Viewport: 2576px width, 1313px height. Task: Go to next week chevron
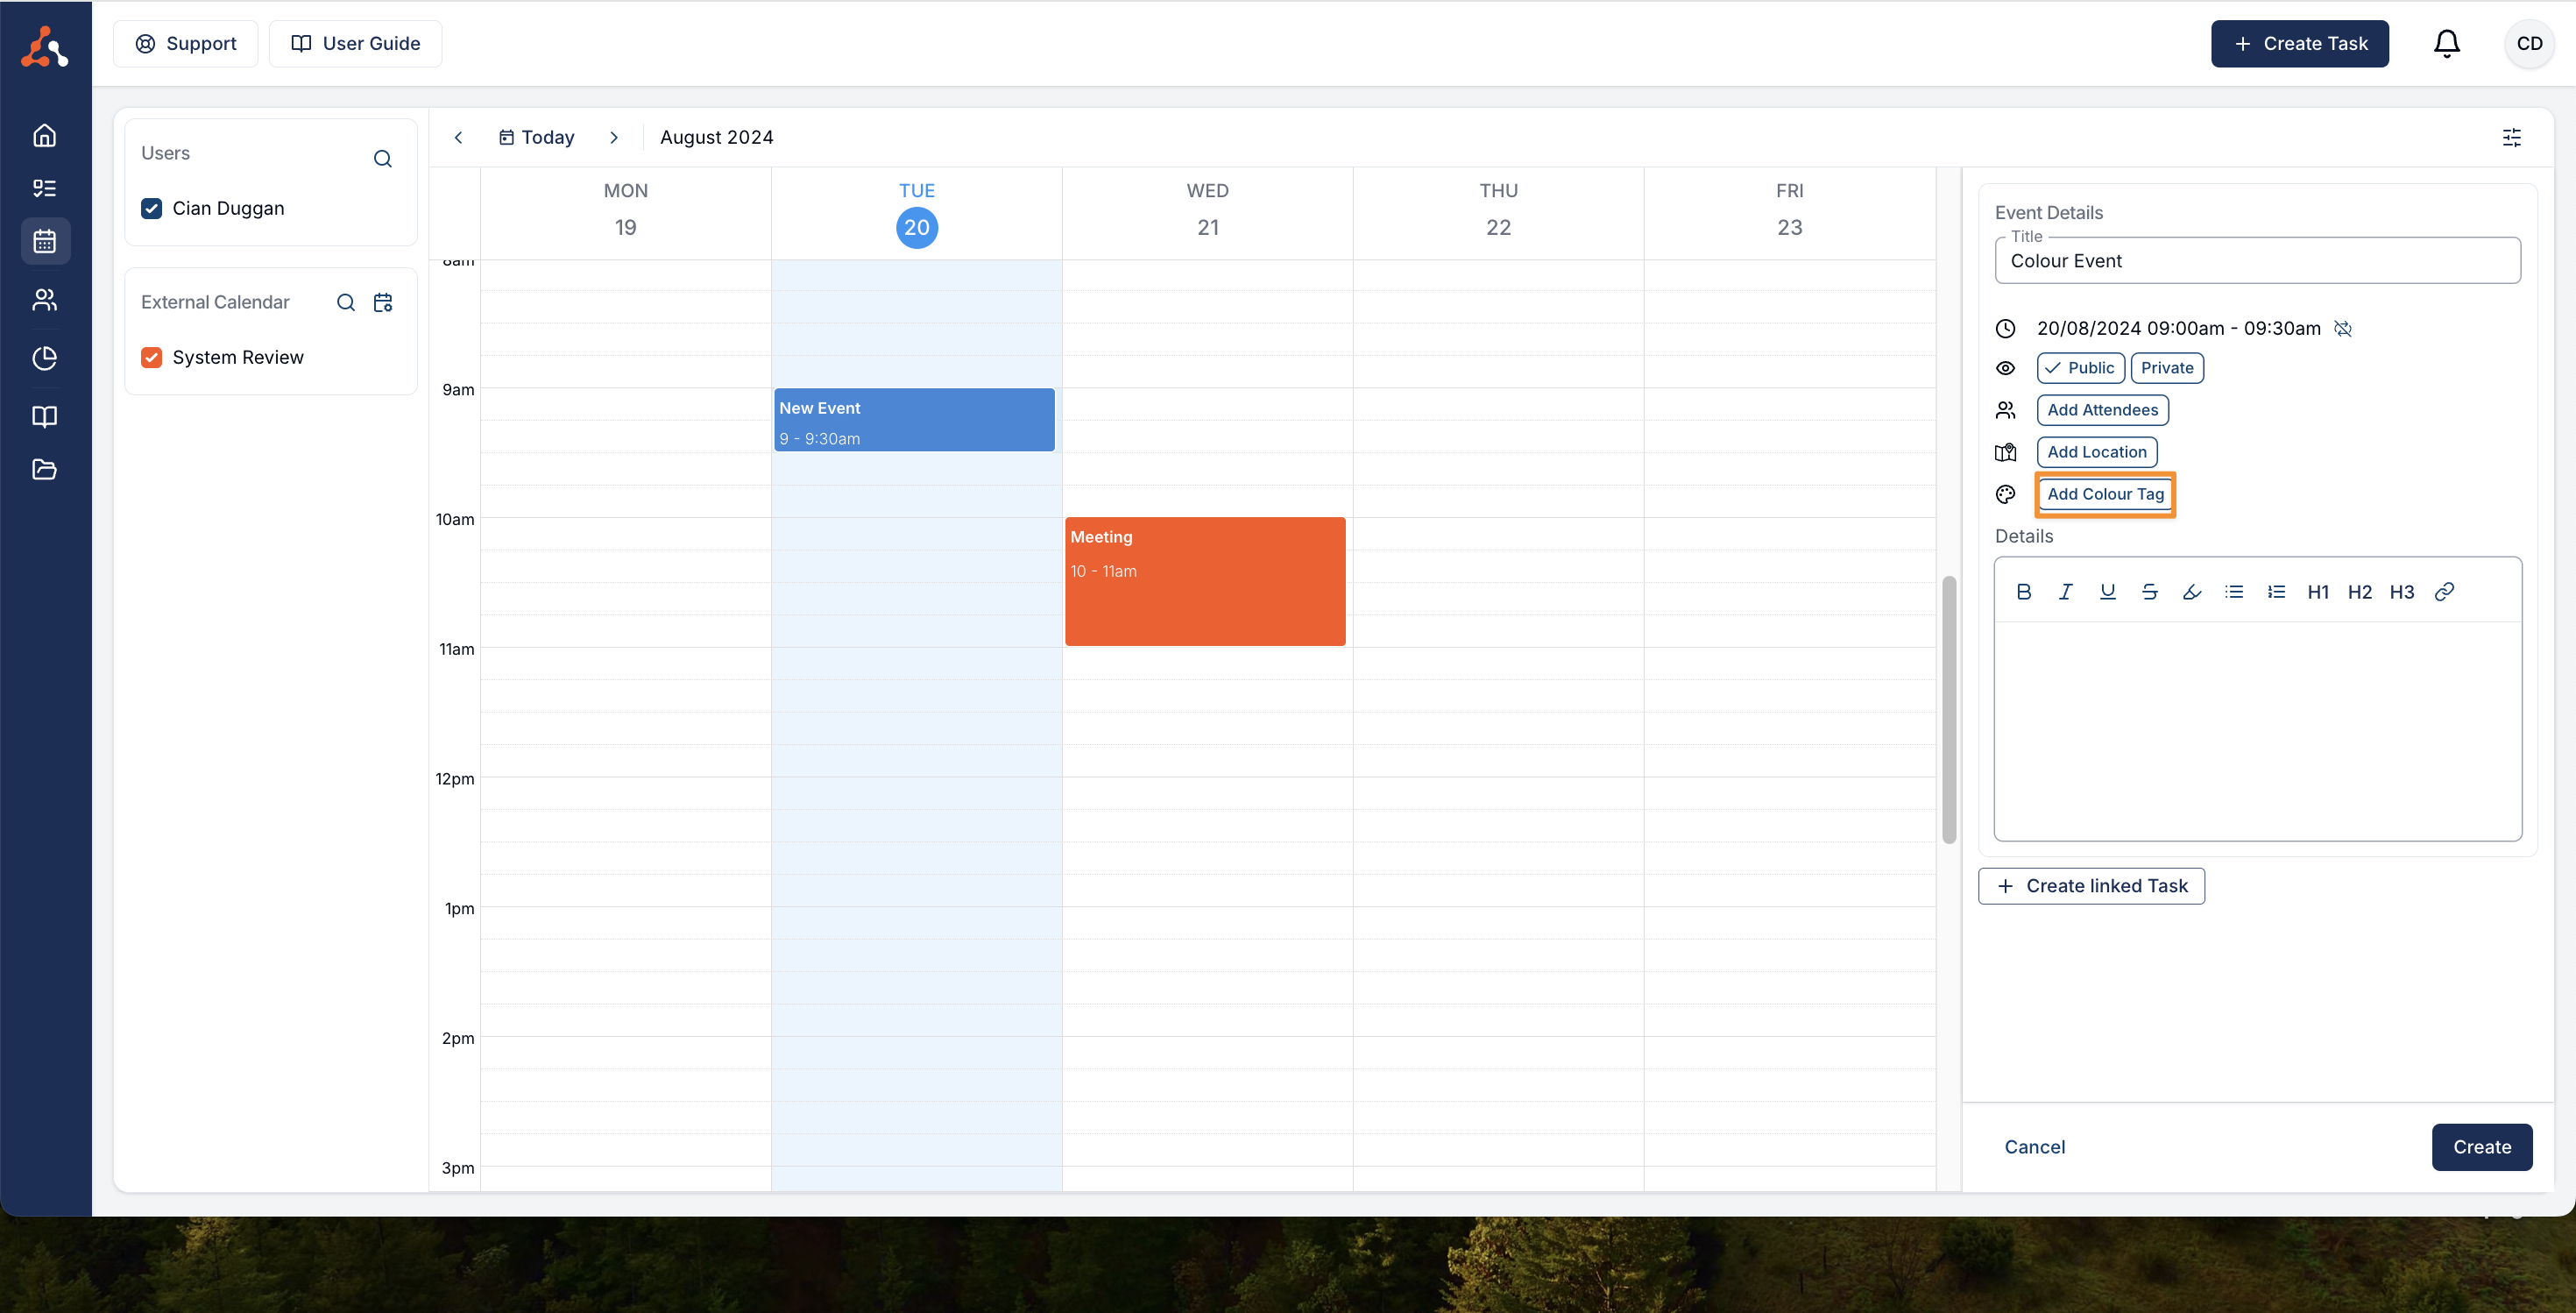pyautogui.click(x=614, y=137)
